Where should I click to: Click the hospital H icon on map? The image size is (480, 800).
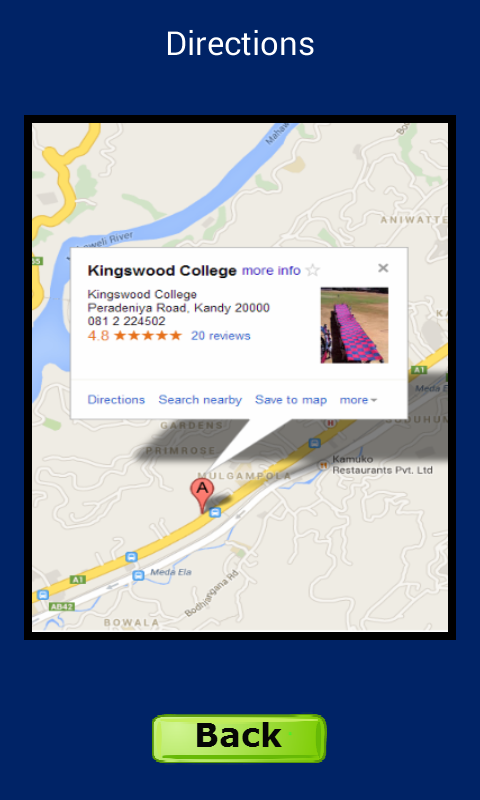tap(331, 423)
